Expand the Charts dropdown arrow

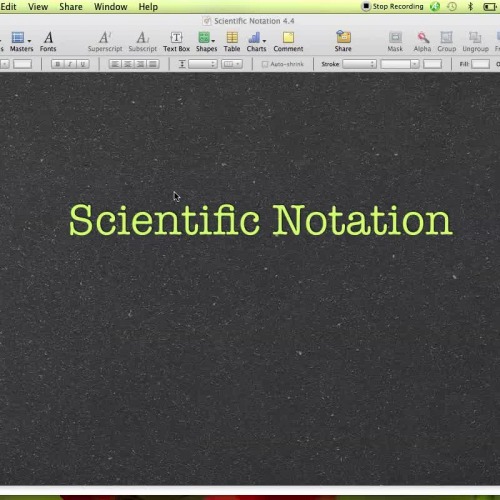pyautogui.click(x=264, y=41)
